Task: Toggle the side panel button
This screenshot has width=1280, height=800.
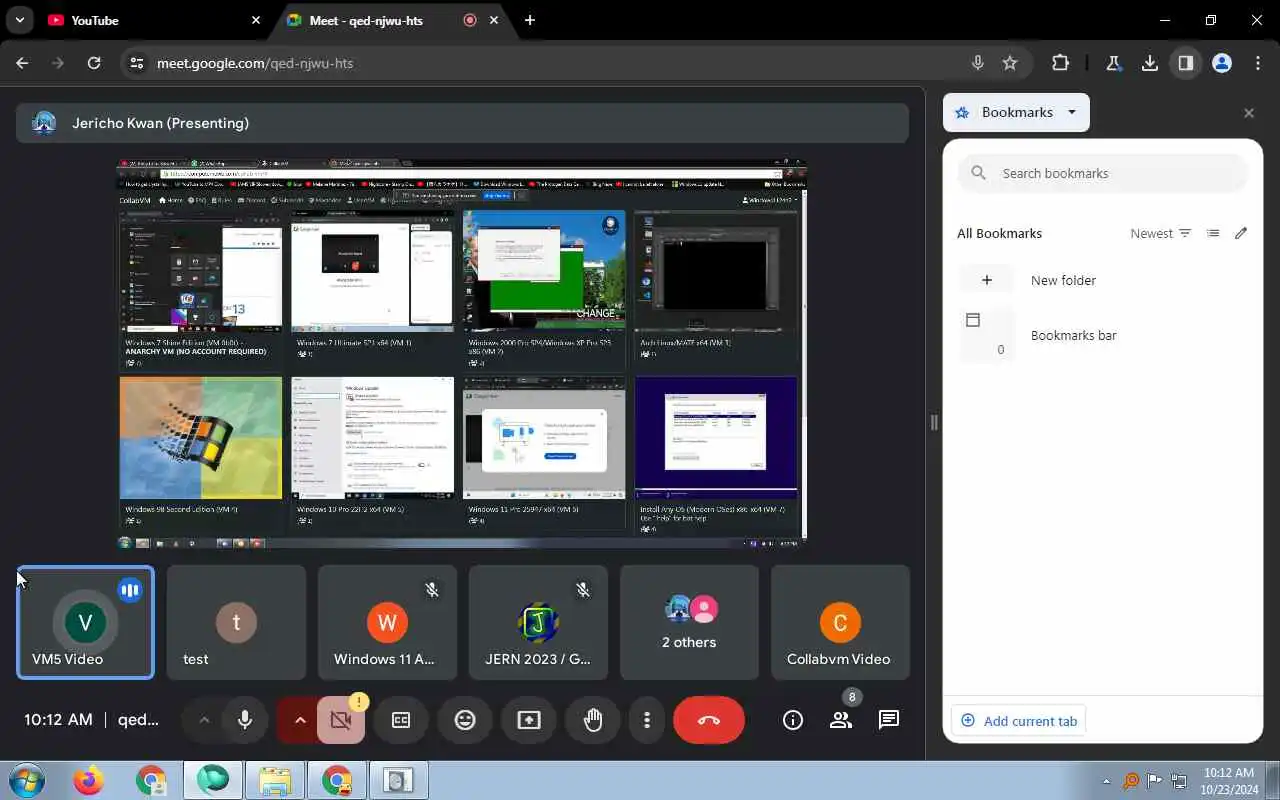Action: (1186, 63)
